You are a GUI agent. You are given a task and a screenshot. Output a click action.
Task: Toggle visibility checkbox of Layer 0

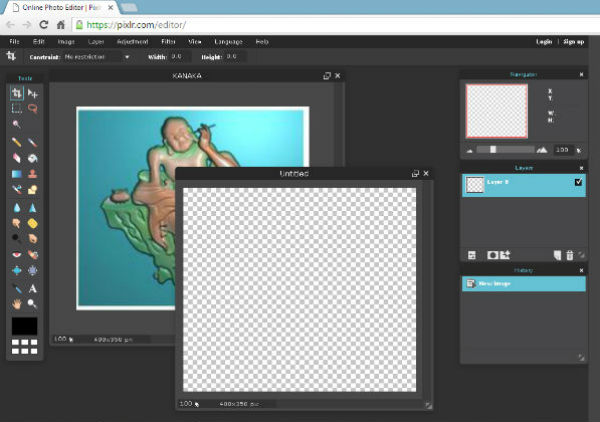tap(578, 182)
